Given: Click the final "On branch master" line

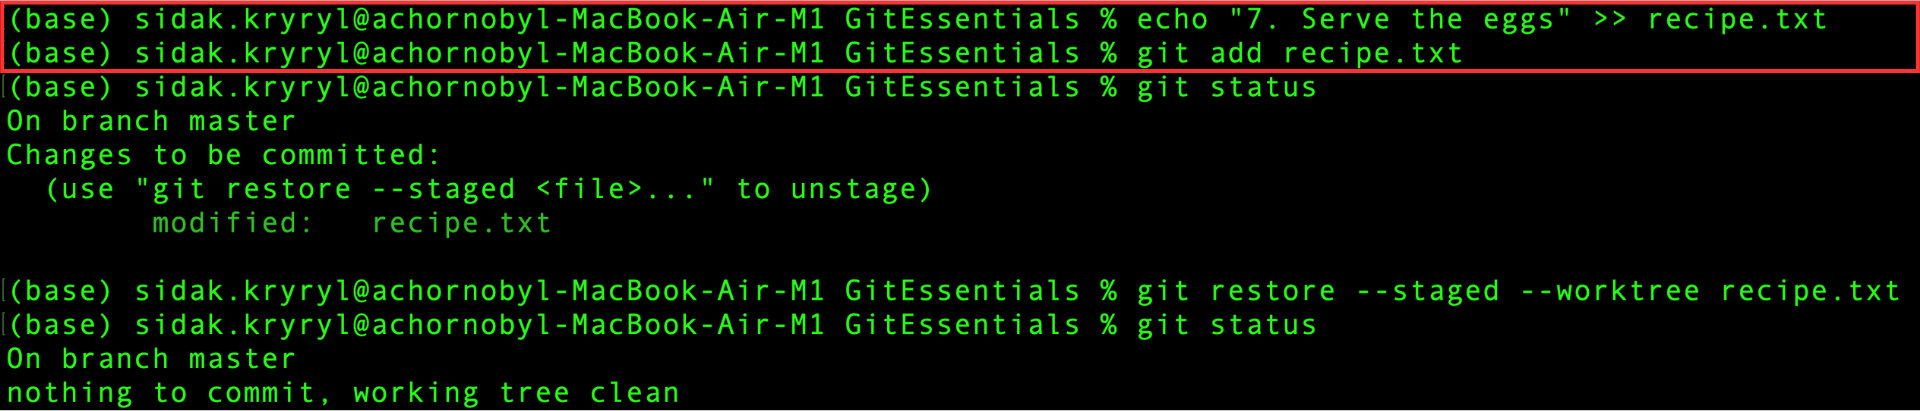Looking at the screenshot, I should coord(151,360).
